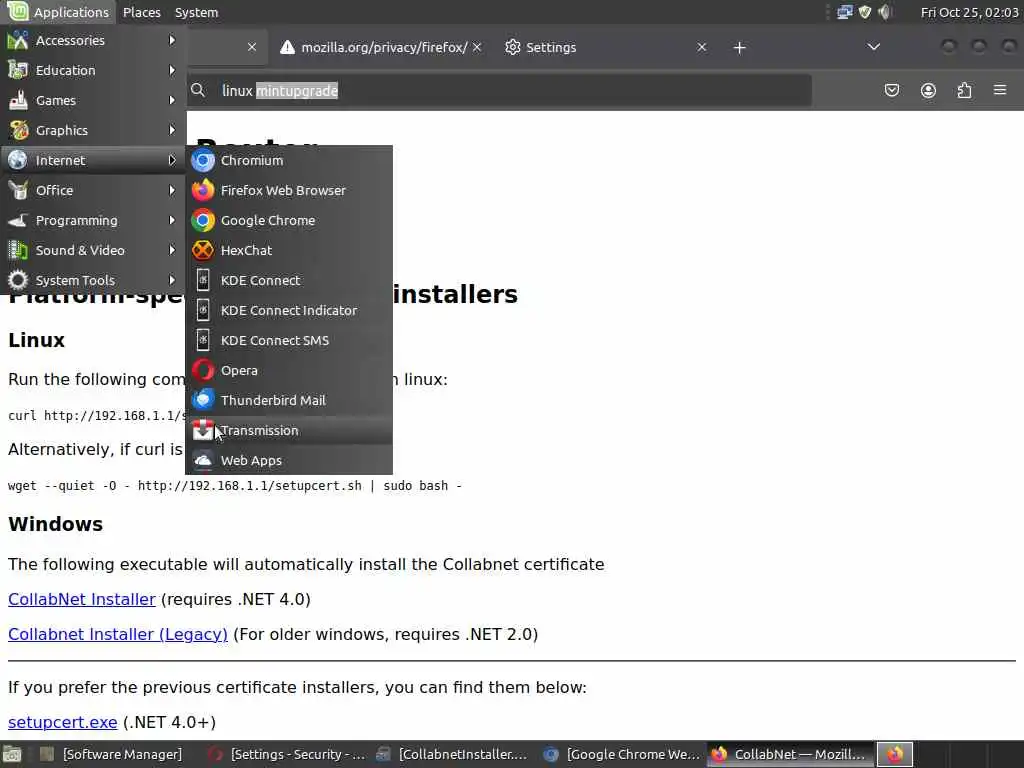Restore the Settings - Security taskbar window

[x=287, y=754]
